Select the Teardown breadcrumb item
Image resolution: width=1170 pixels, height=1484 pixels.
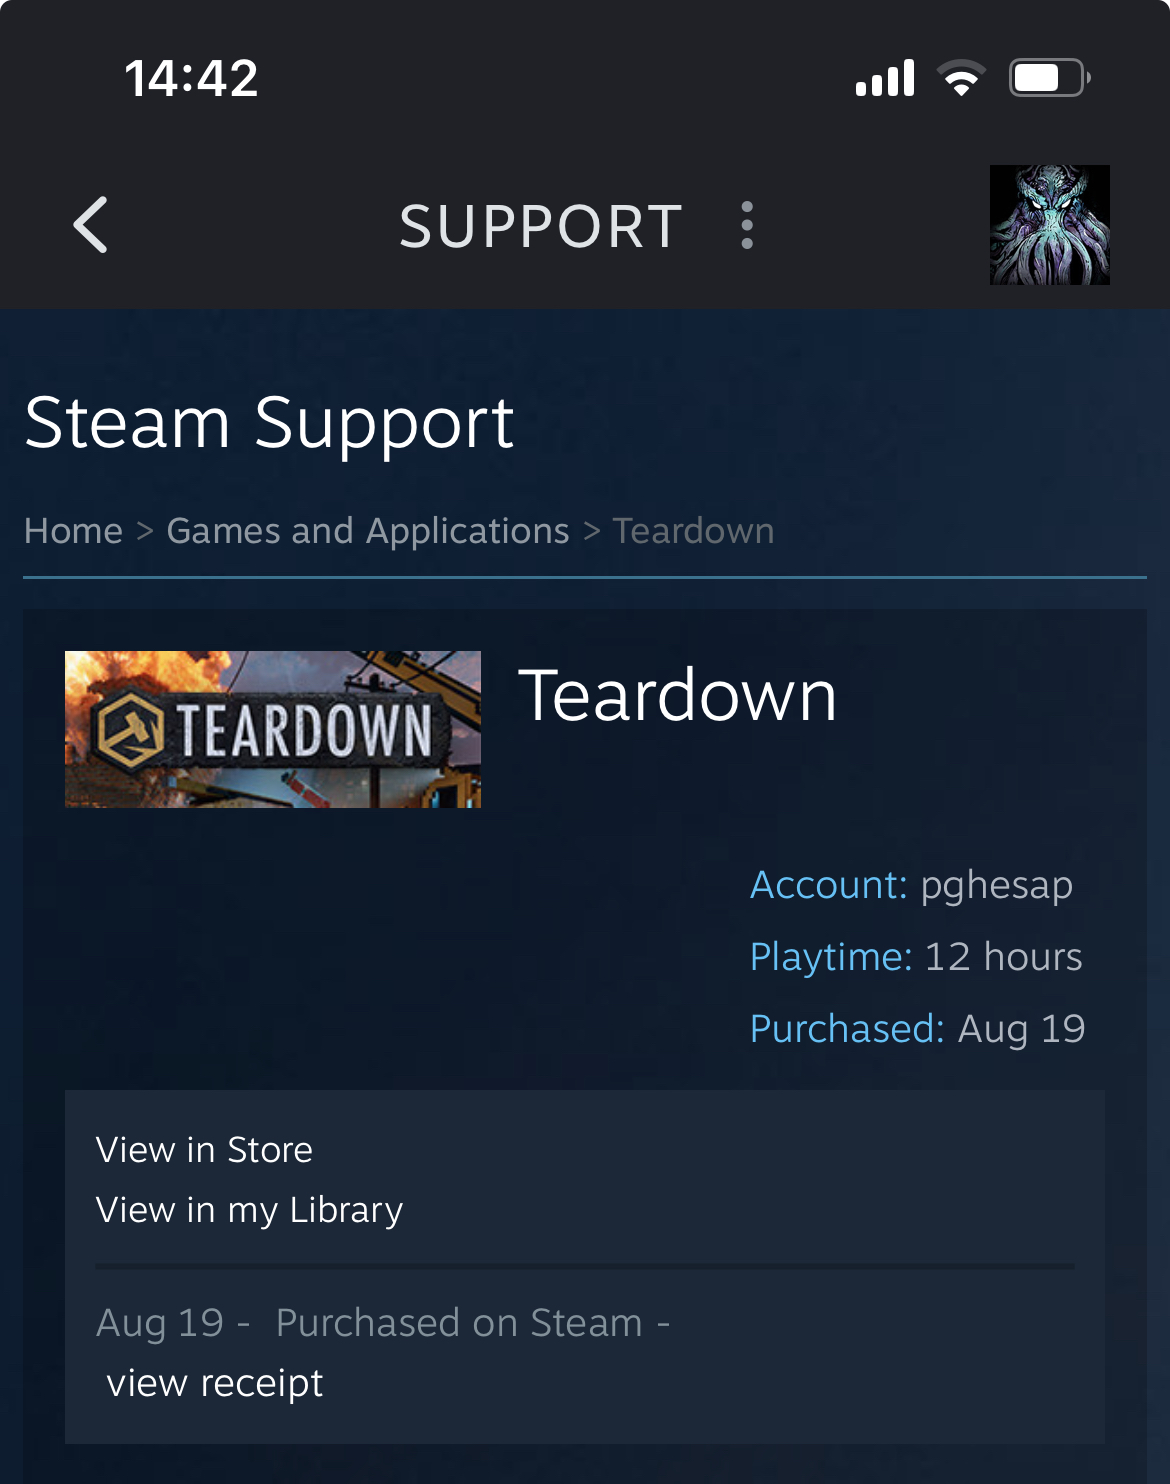(x=693, y=531)
